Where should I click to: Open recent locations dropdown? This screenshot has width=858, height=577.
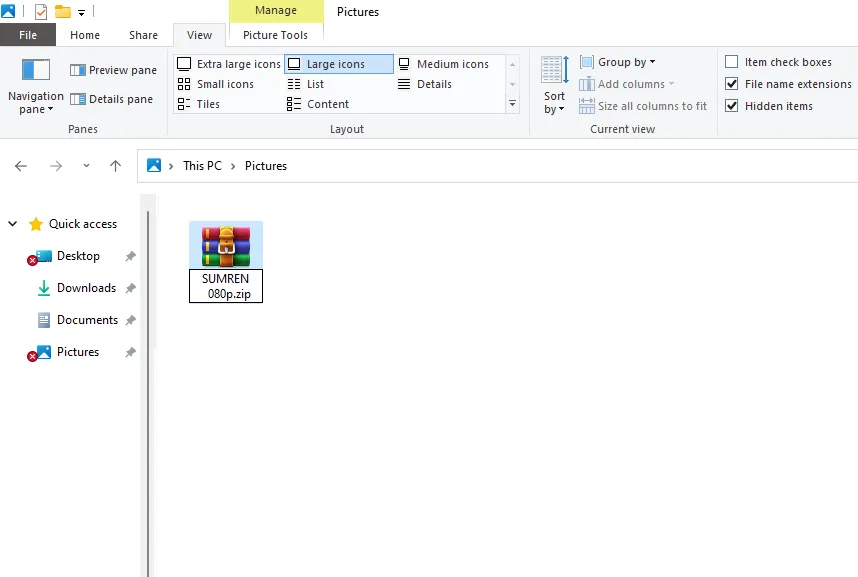tap(86, 166)
